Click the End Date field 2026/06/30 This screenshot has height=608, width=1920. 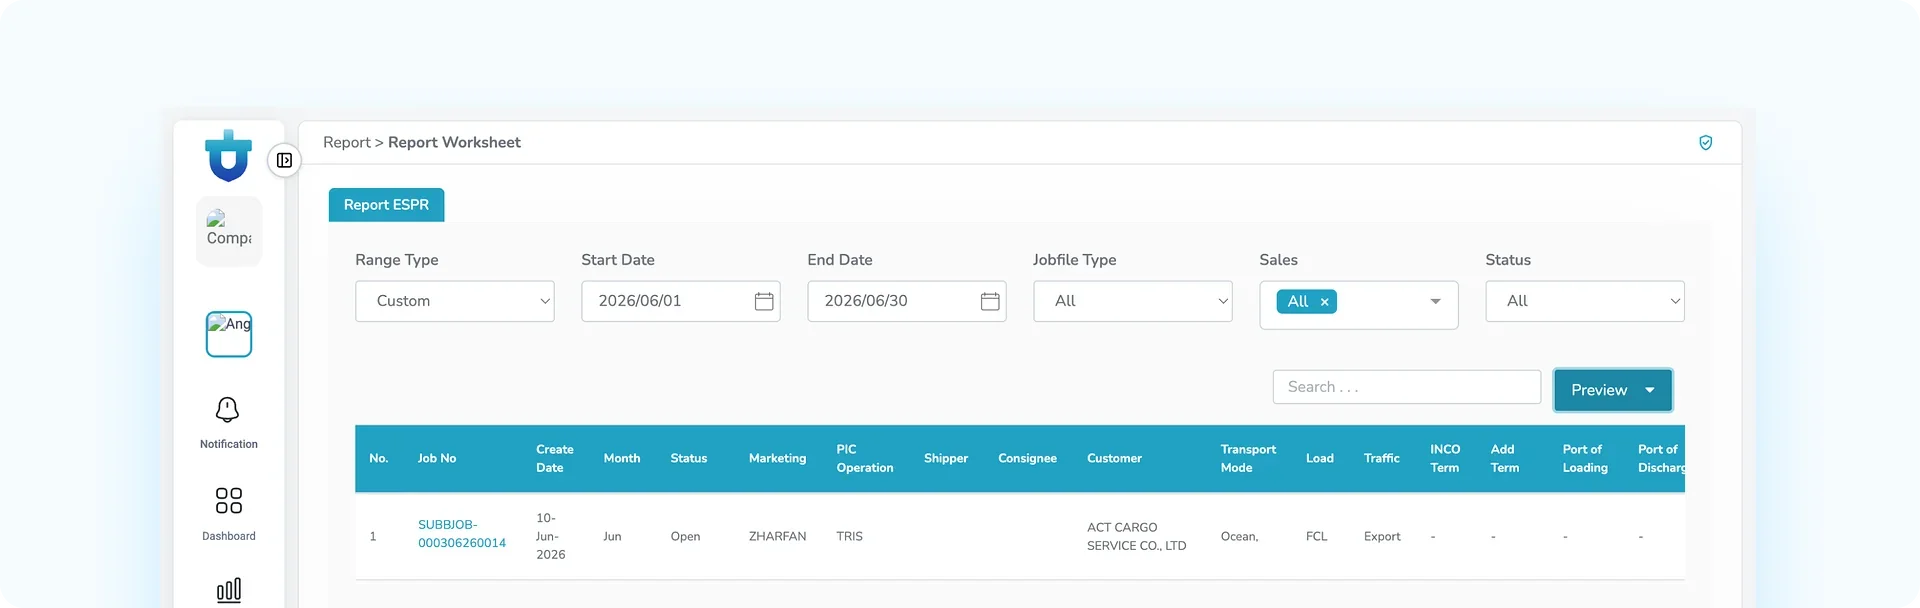tap(907, 301)
